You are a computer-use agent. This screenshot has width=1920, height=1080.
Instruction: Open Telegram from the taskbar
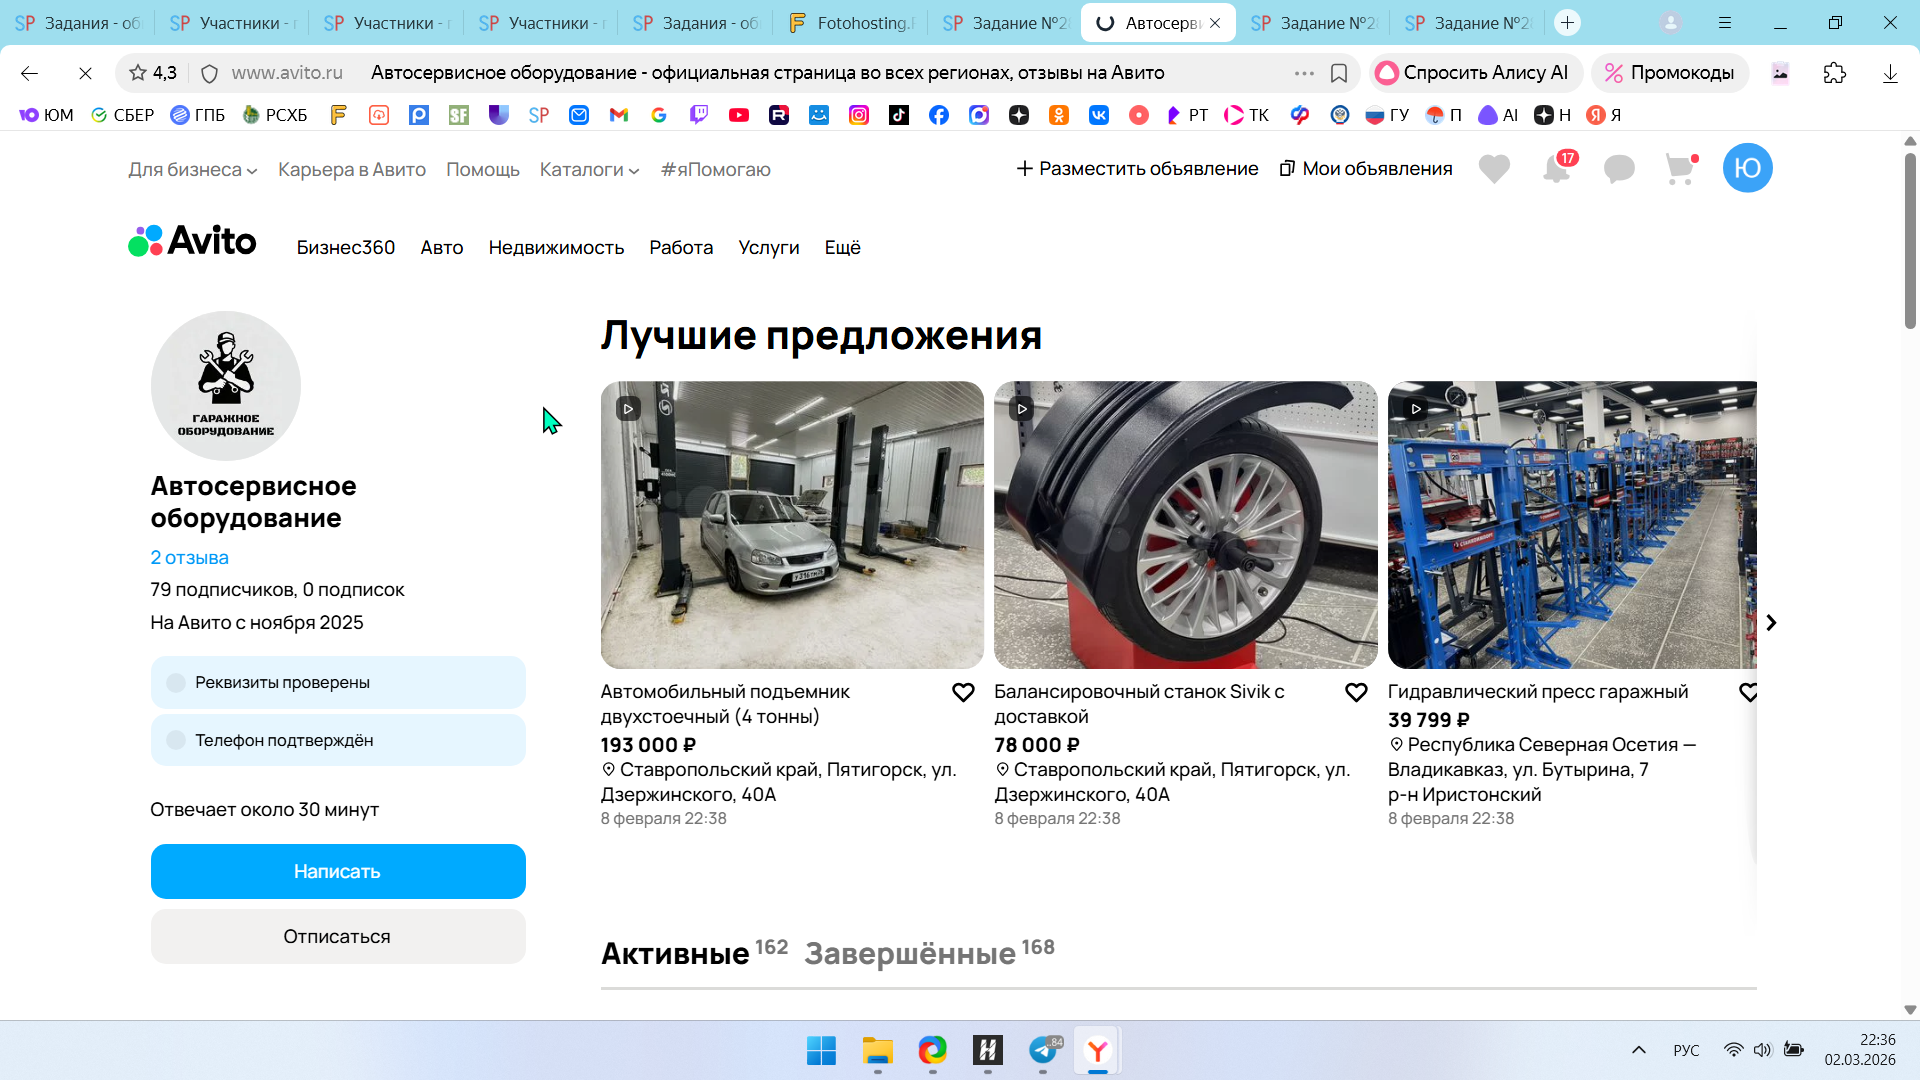[1043, 1050]
